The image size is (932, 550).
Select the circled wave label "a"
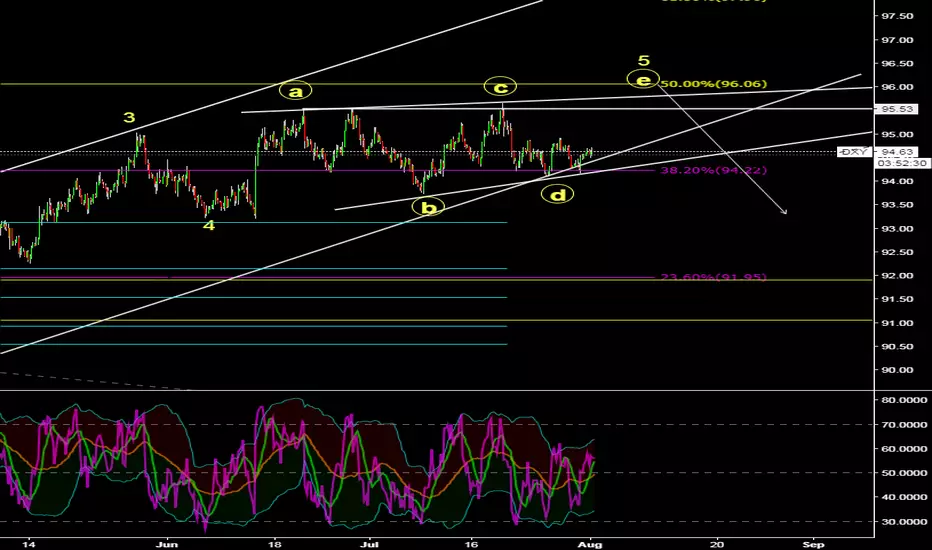point(295,91)
